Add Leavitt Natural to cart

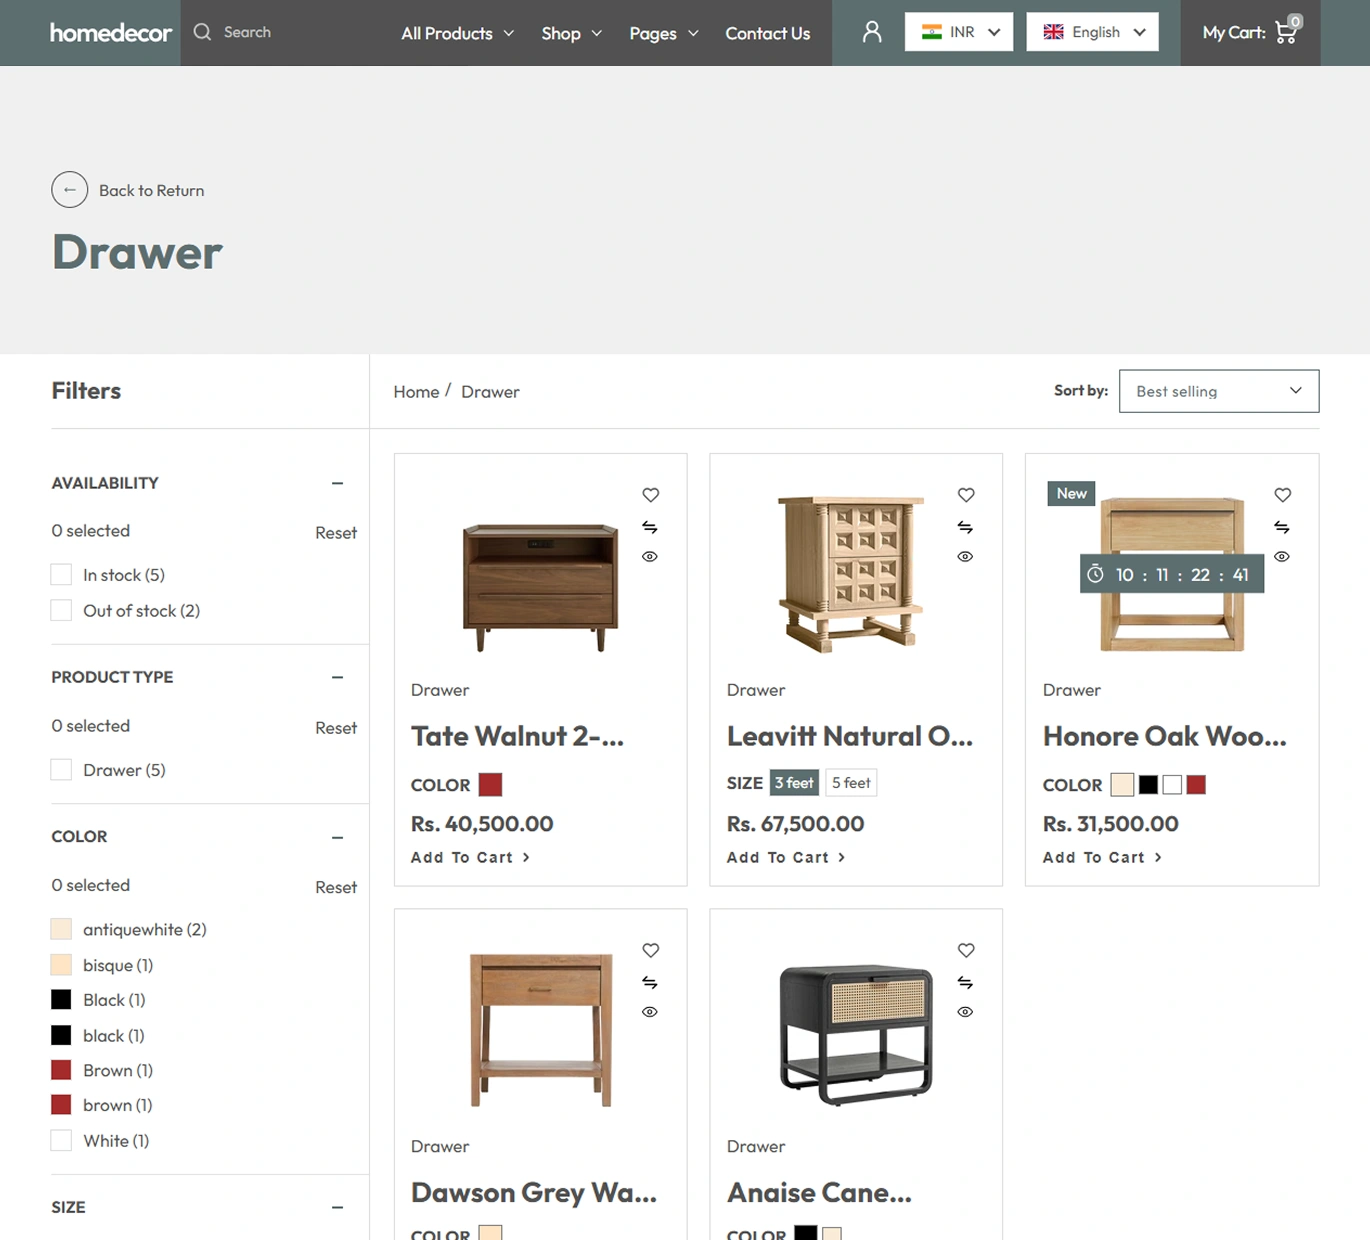tap(787, 858)
